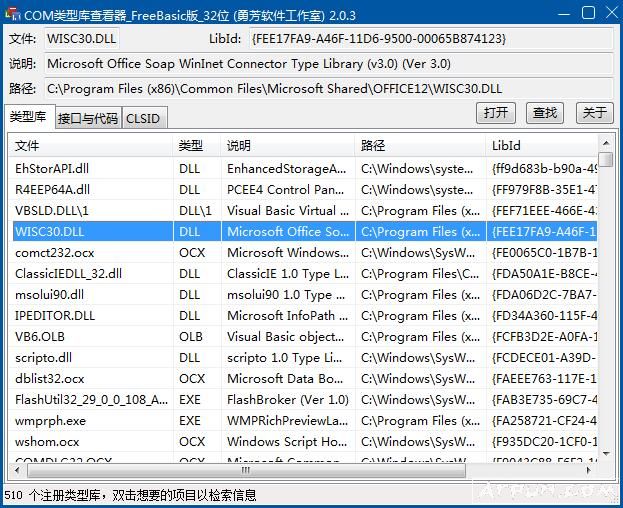Switch to the 接口与代码 tab

coord(88,118)
